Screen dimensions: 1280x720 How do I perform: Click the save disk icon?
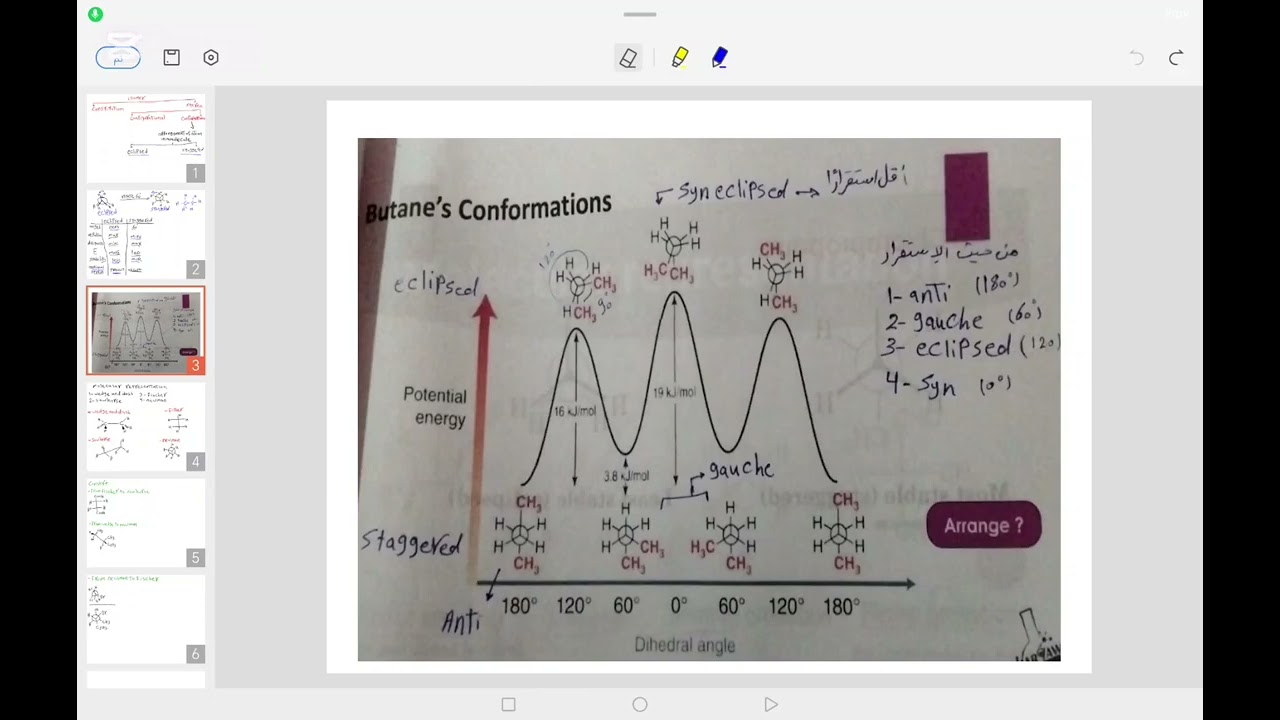pyautogui.click(x=171, y=58)
